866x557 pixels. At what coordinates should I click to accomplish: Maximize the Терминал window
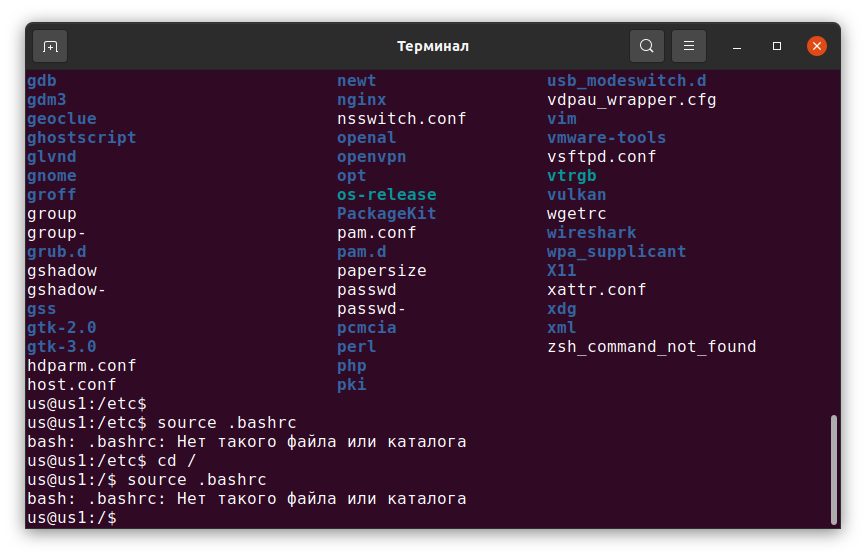(x=777, y=46)
